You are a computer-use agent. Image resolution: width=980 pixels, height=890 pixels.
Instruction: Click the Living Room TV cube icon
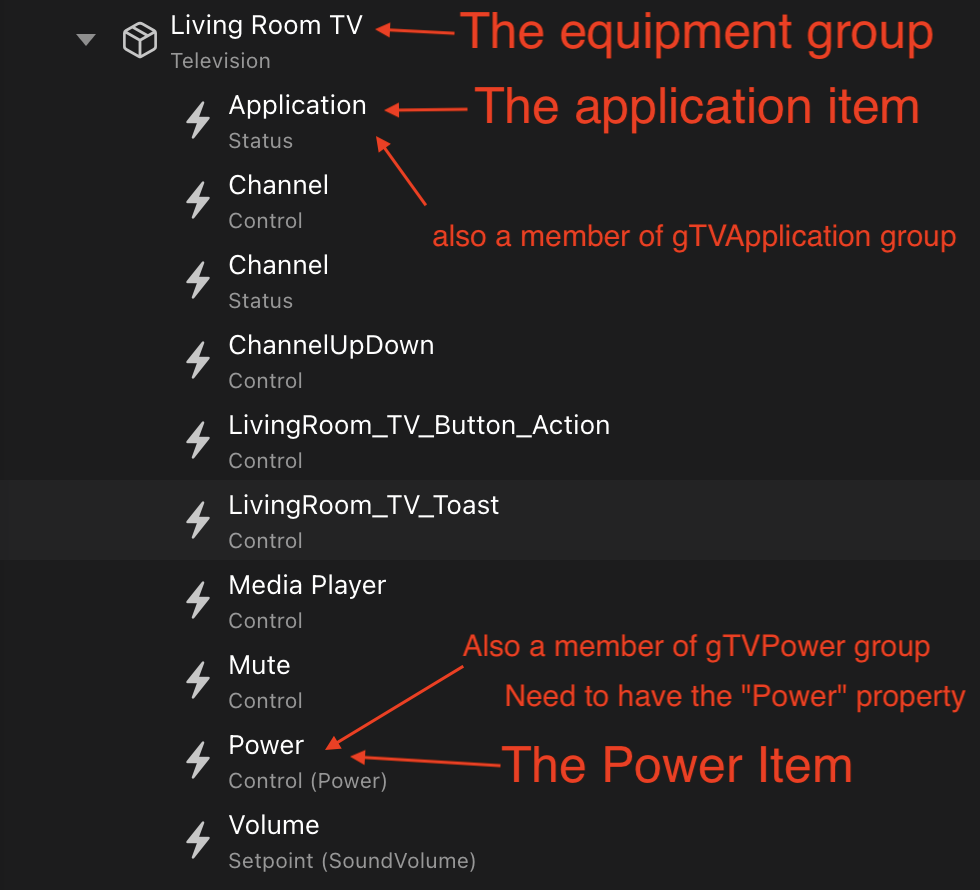point(139,41)
